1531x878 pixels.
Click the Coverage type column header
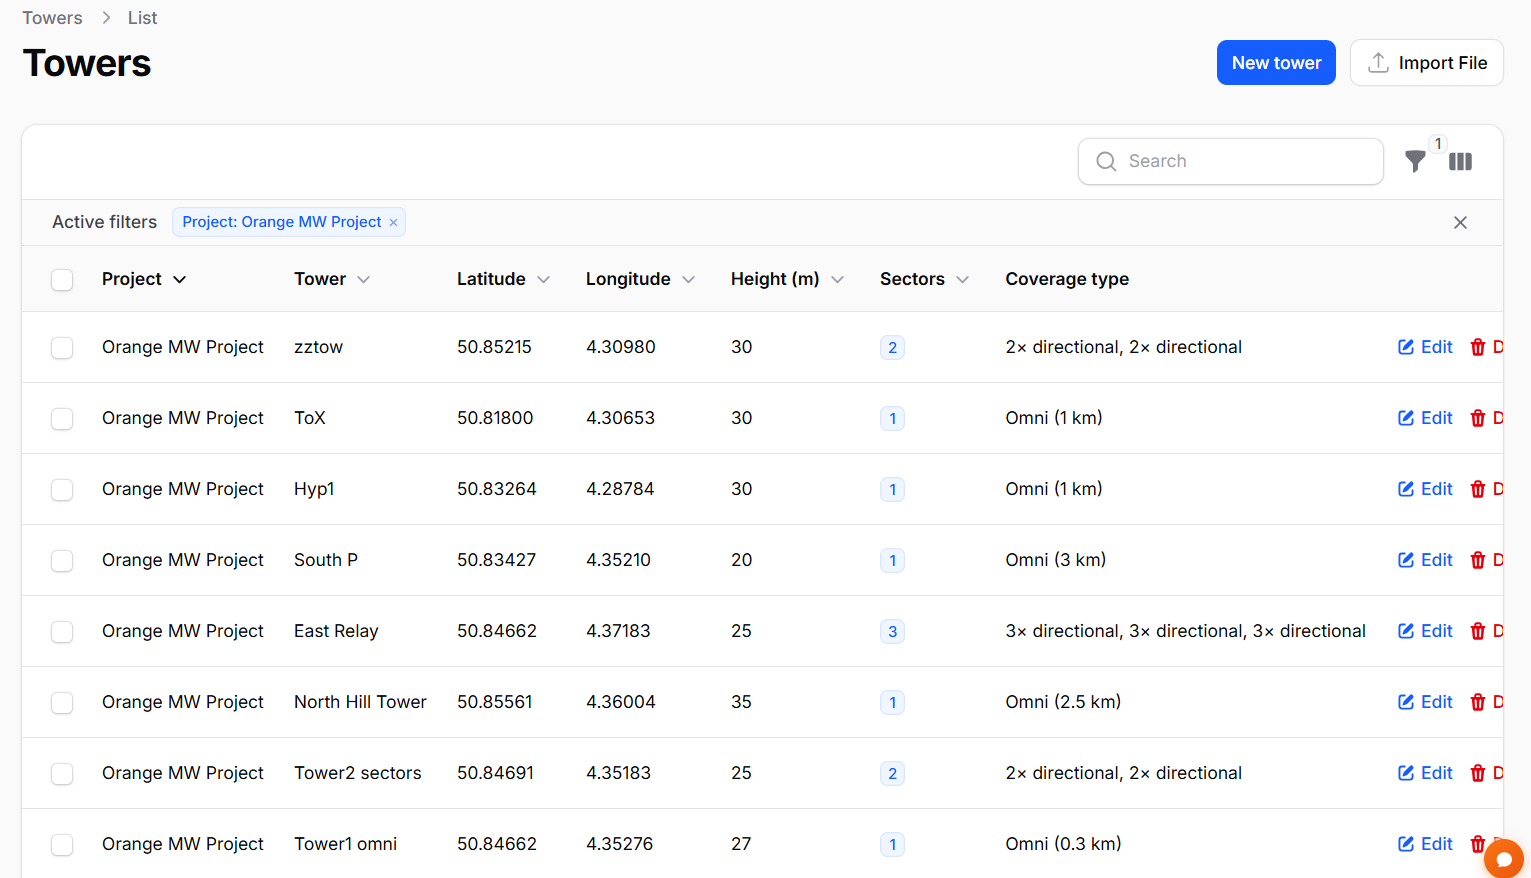click(1067, 279)
